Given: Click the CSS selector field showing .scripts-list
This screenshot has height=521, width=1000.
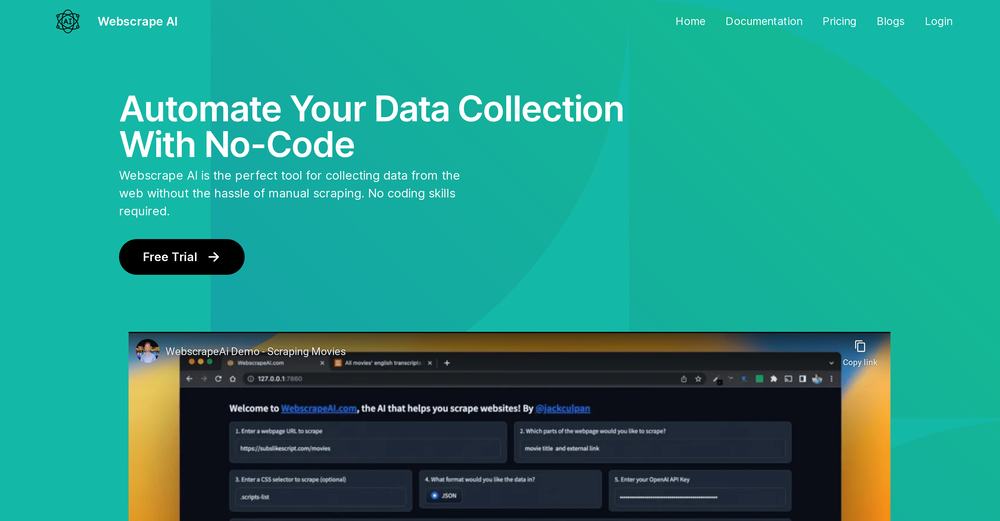Looking at the screenshot, I should tap(320, 496).
